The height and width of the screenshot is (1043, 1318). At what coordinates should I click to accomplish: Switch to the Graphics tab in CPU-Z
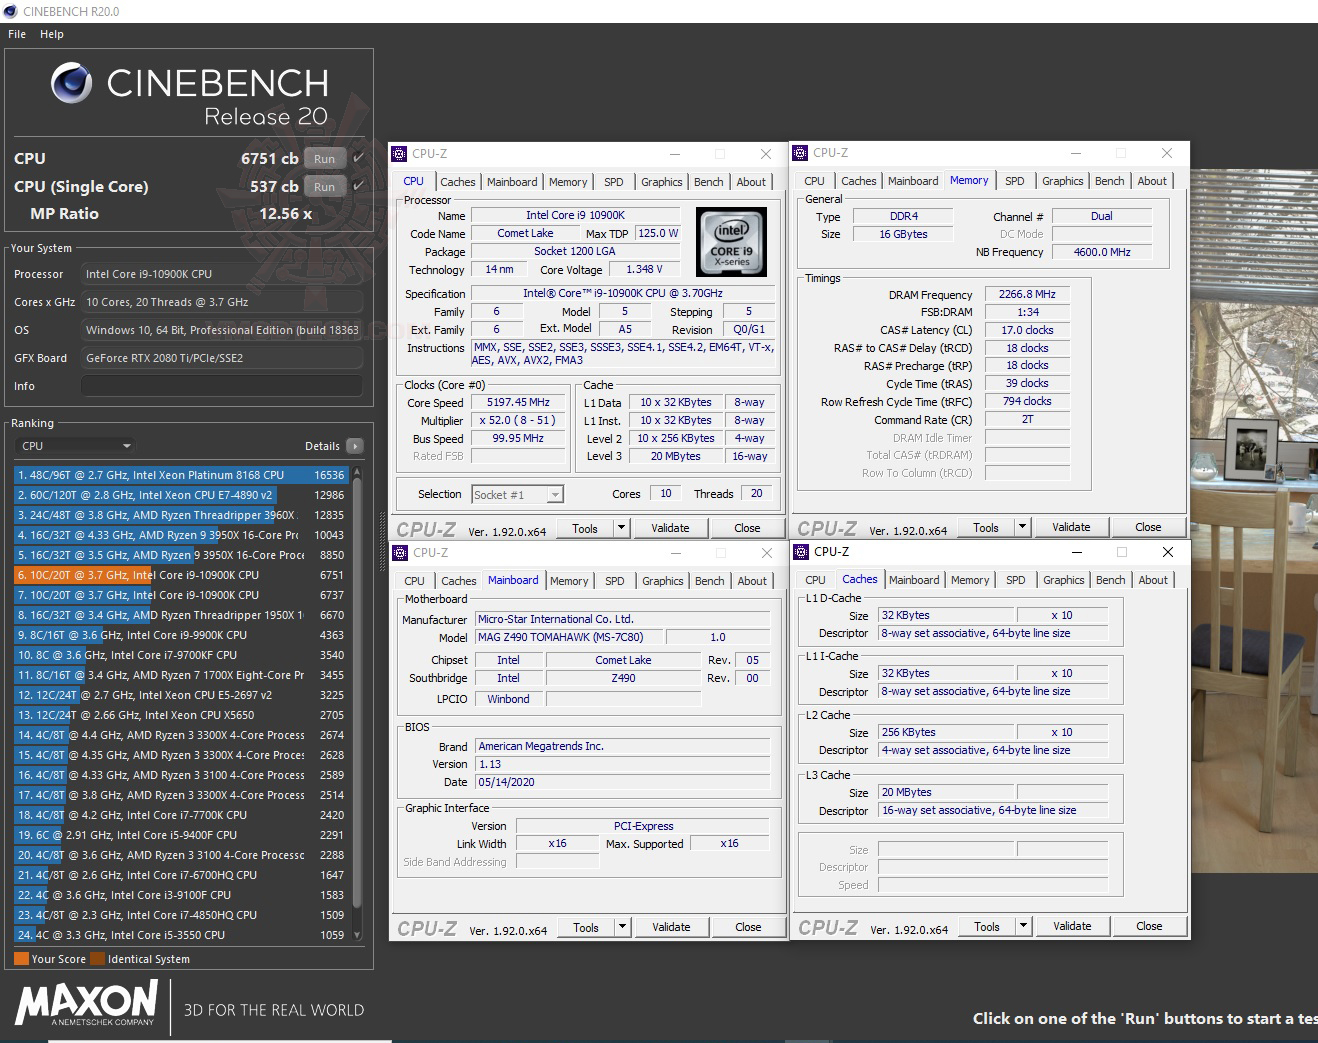661,181
